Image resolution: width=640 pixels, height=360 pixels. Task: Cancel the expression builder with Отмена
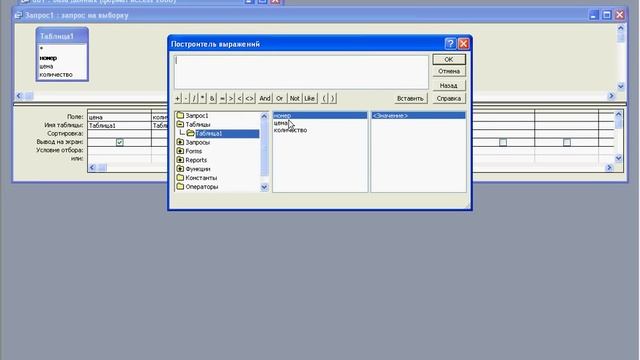click(x=449, y=71)
